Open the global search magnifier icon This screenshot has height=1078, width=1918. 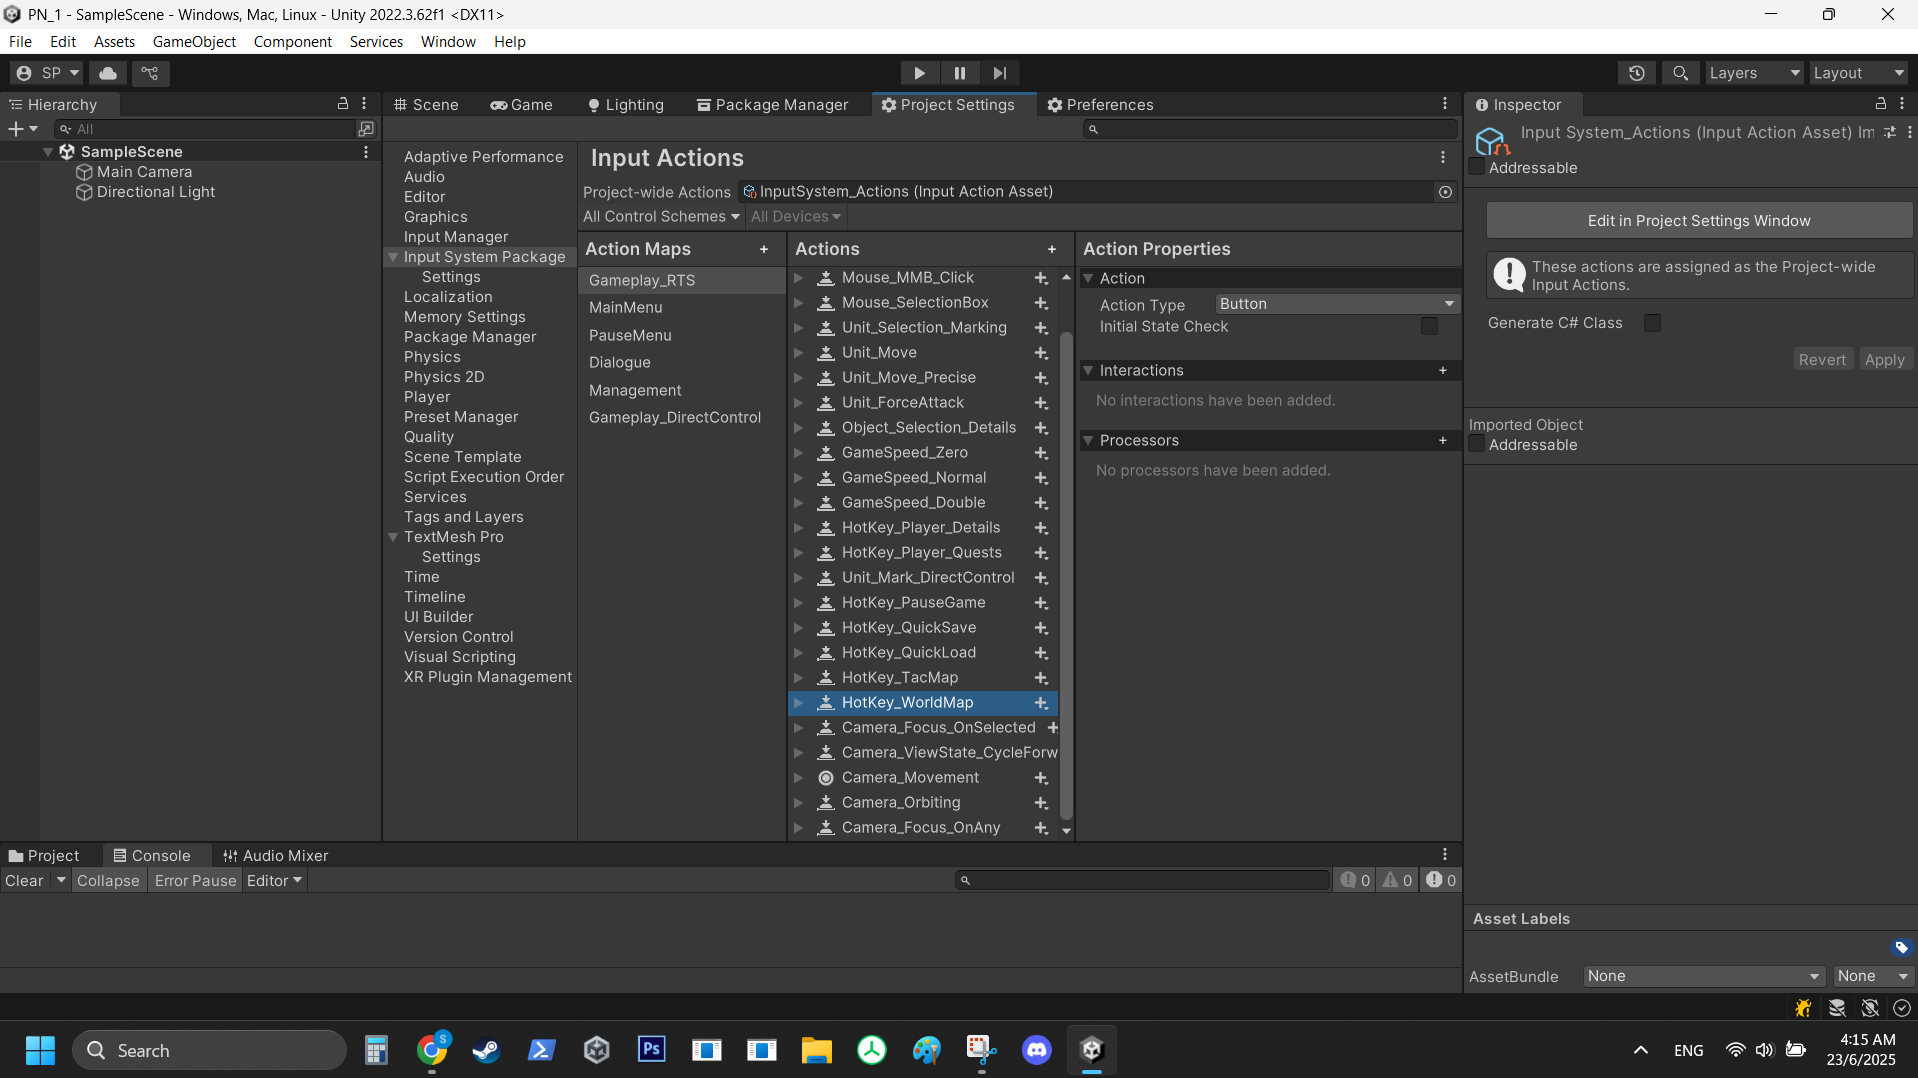1681,73
